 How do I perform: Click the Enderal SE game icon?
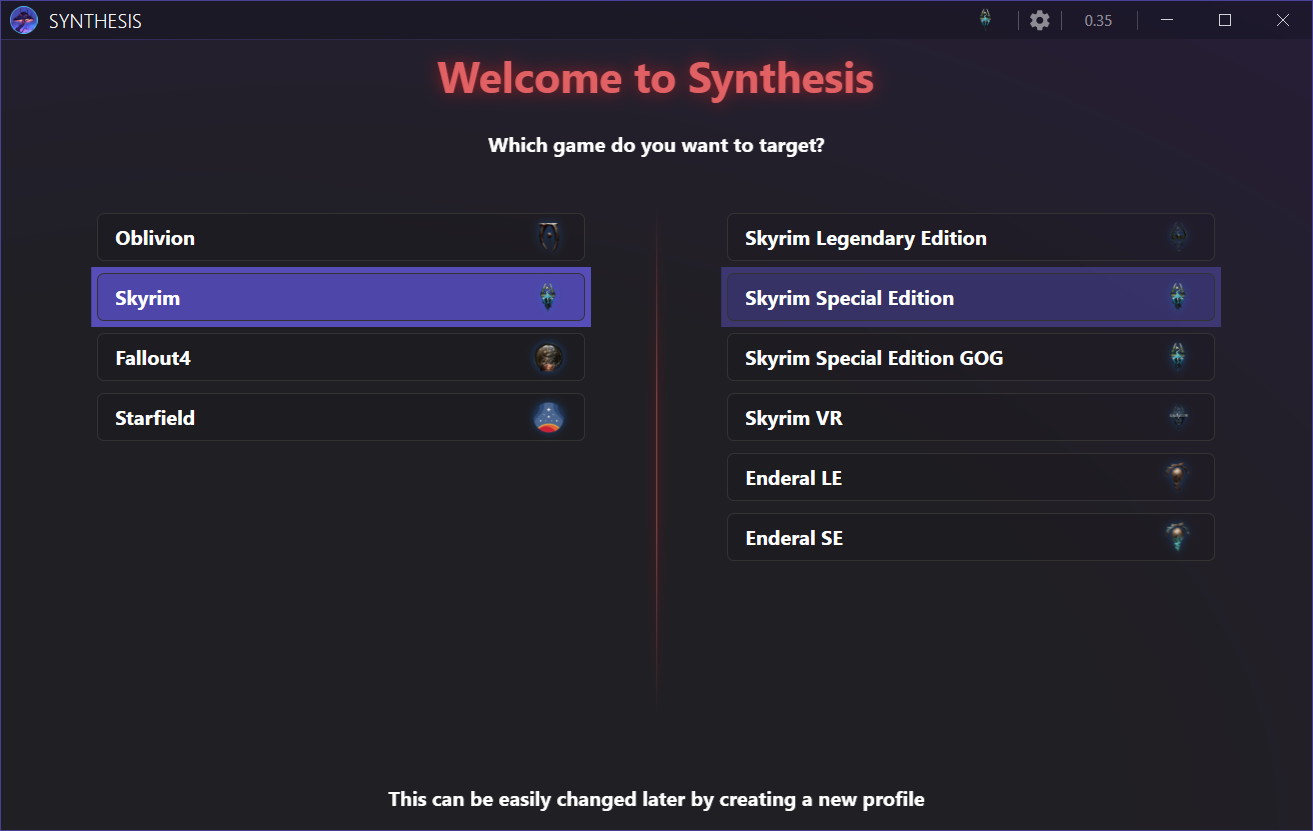pyautogui.click(x=1178, y=537)
